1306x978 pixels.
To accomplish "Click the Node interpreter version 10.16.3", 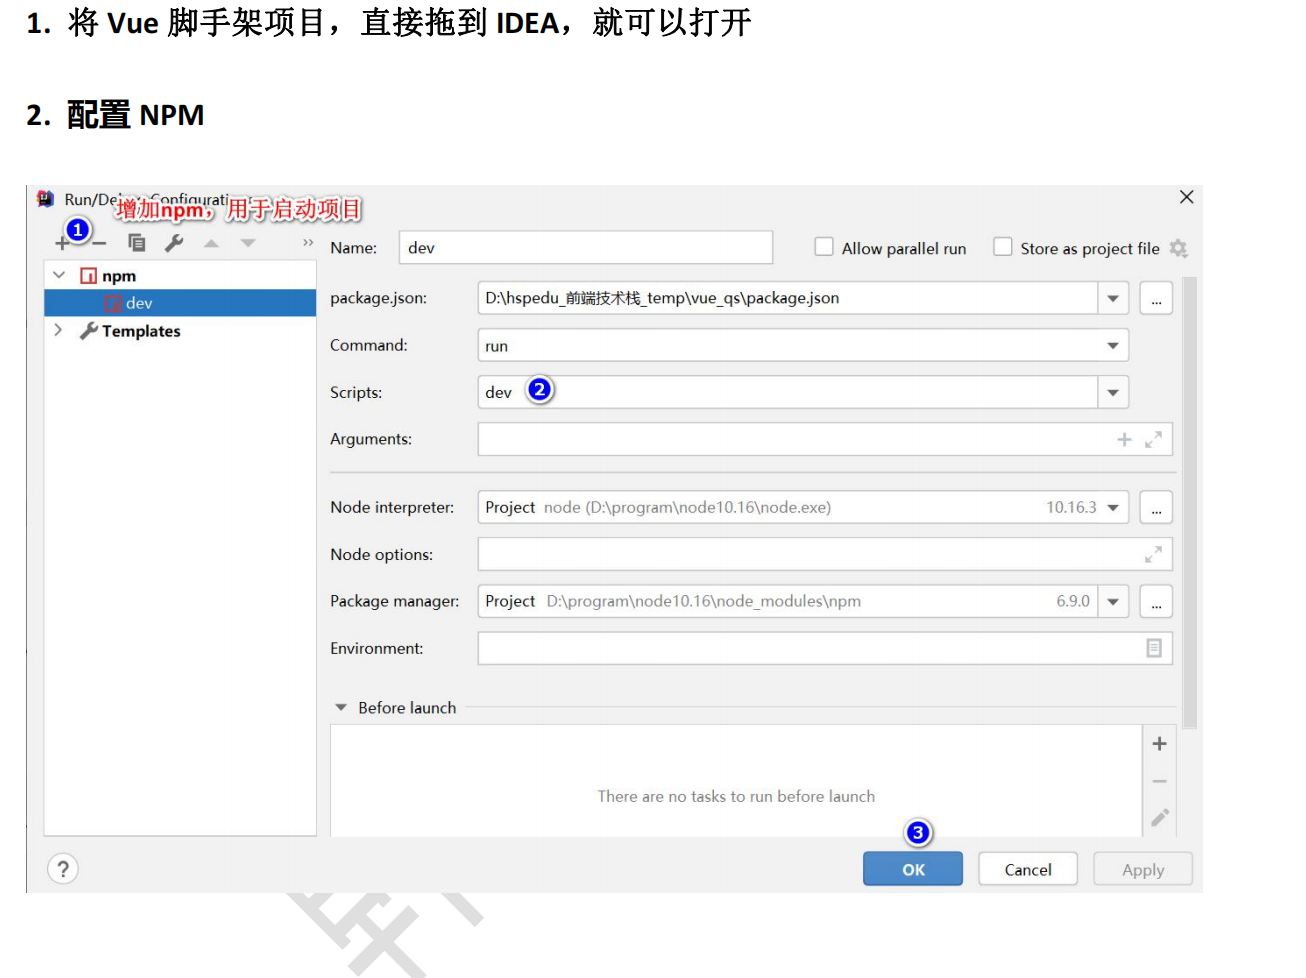I will click(1071, 507).
